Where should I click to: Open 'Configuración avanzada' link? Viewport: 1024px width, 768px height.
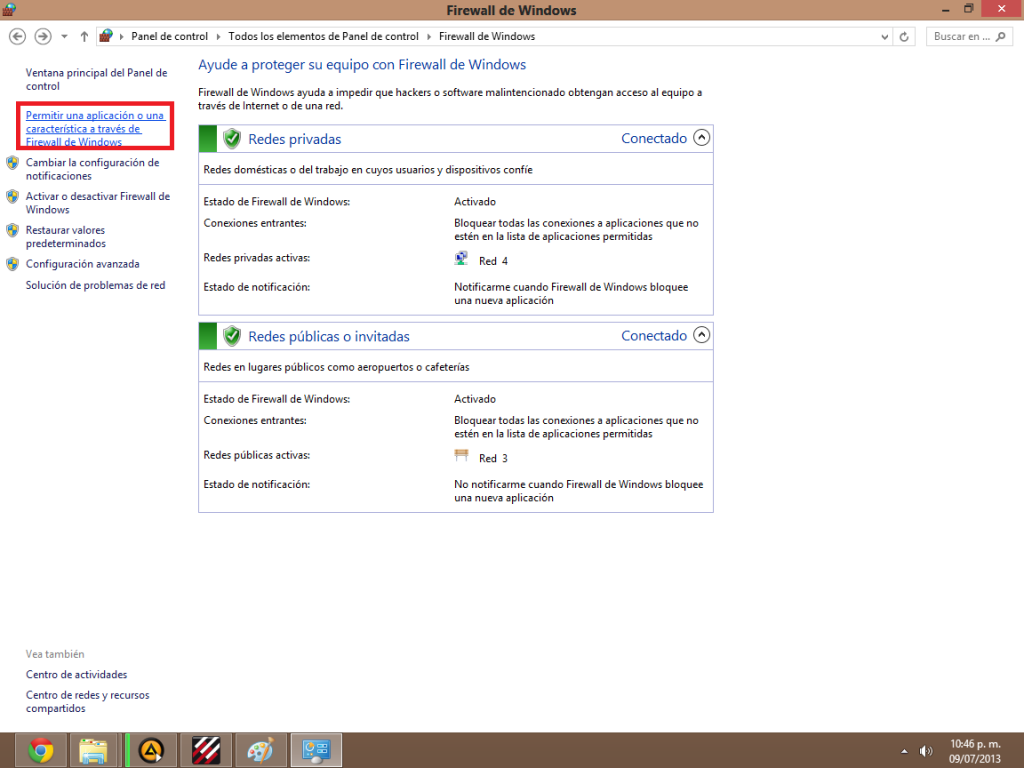82,264
